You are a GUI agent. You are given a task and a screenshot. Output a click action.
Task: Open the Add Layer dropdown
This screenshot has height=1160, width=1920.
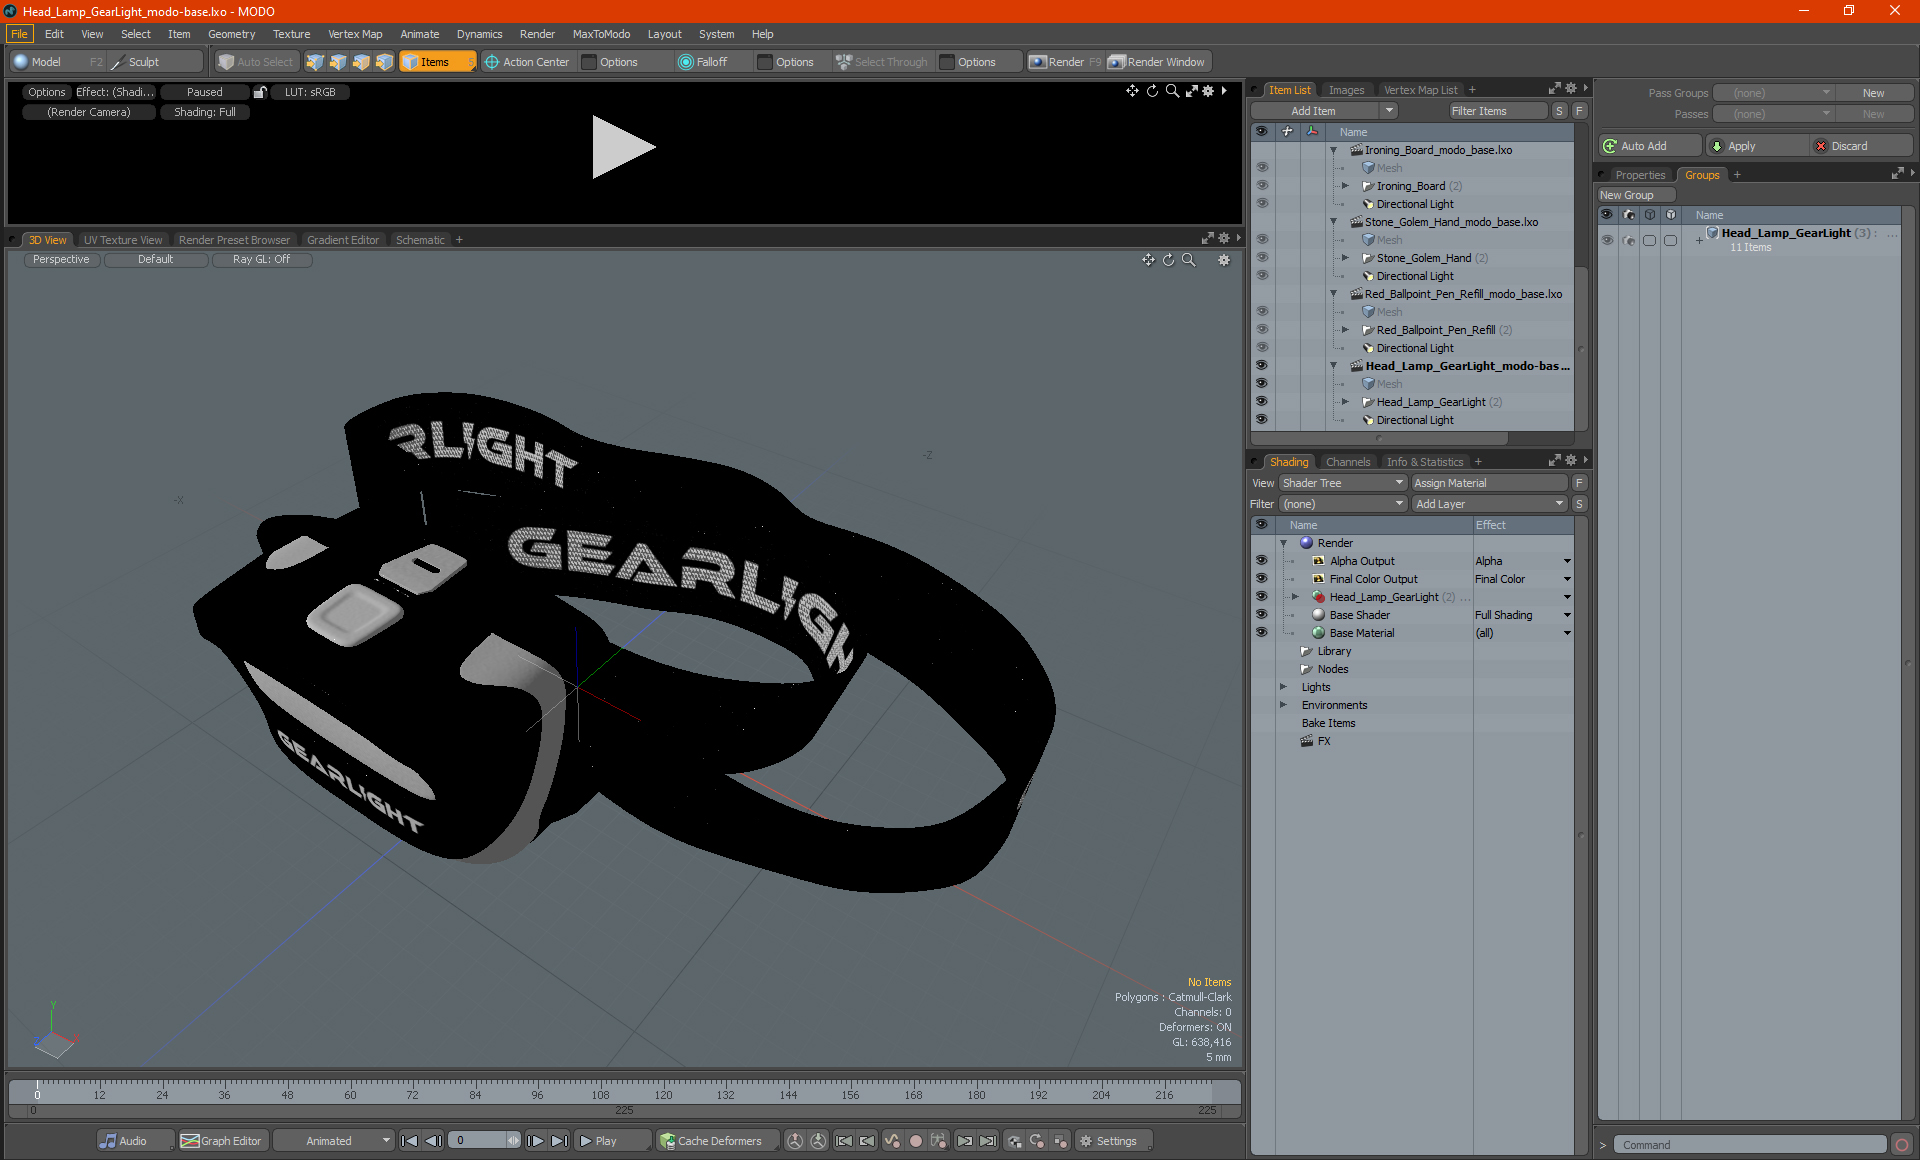click(1489, 504)
